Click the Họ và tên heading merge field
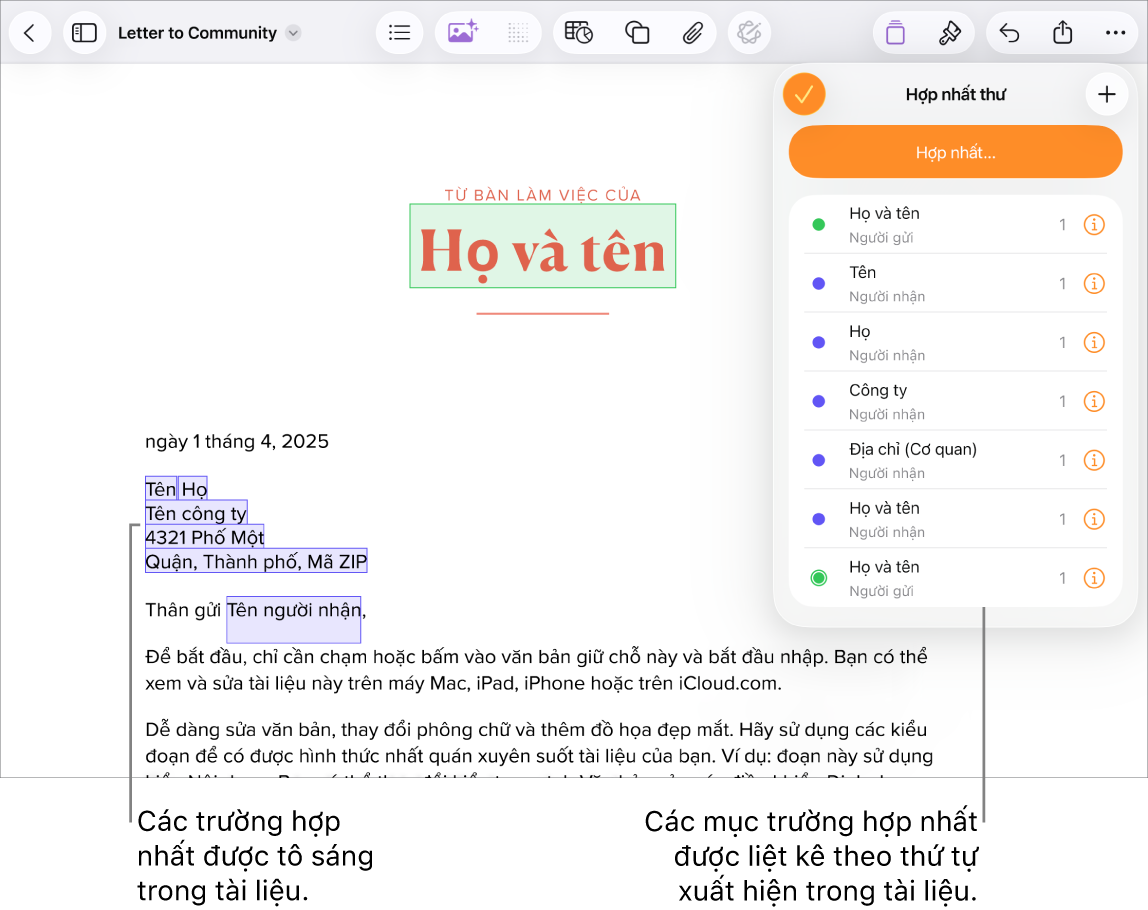Image resolution: width=1148 pixels, height=910 pixels. 543,246
